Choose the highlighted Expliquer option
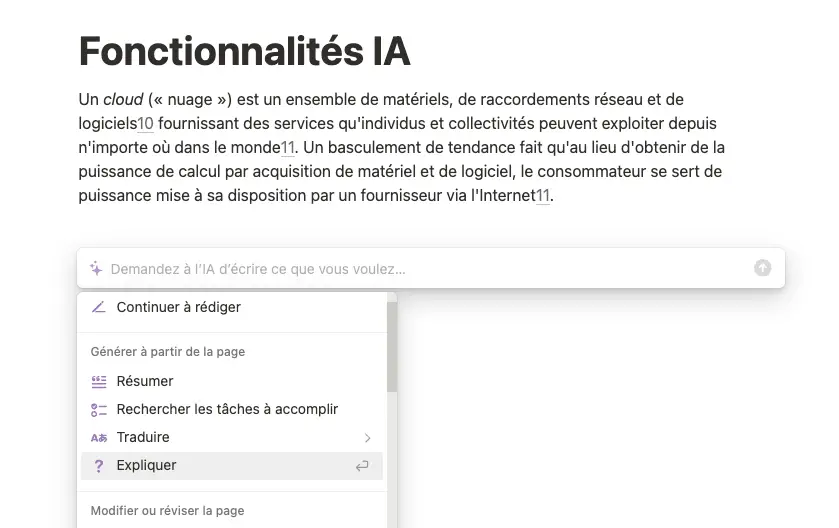This screenshot has width=839, height=528. 232,465
